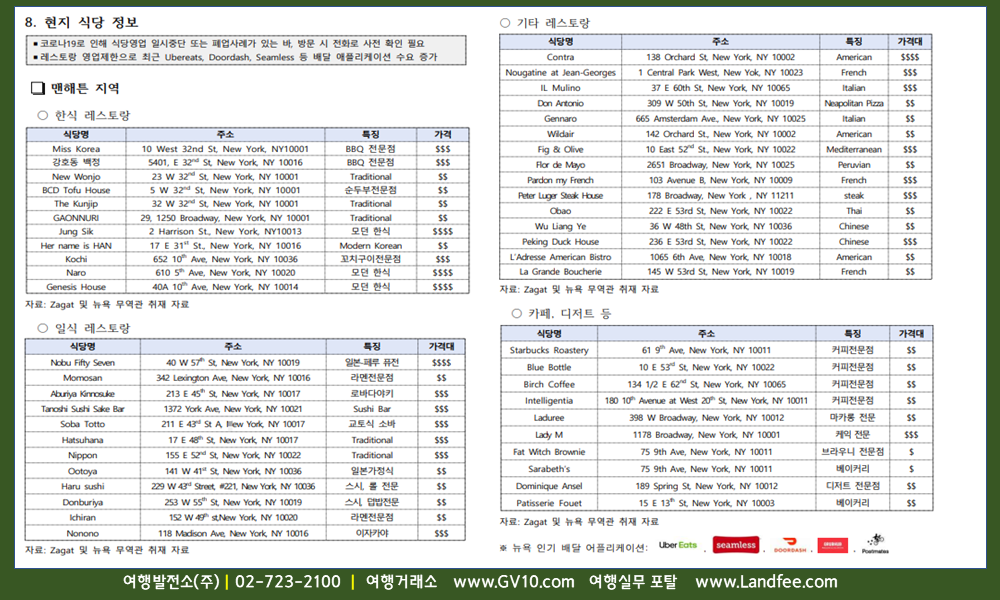
Task: Click the Uber Eats logo
Action: tap(678, 545)
